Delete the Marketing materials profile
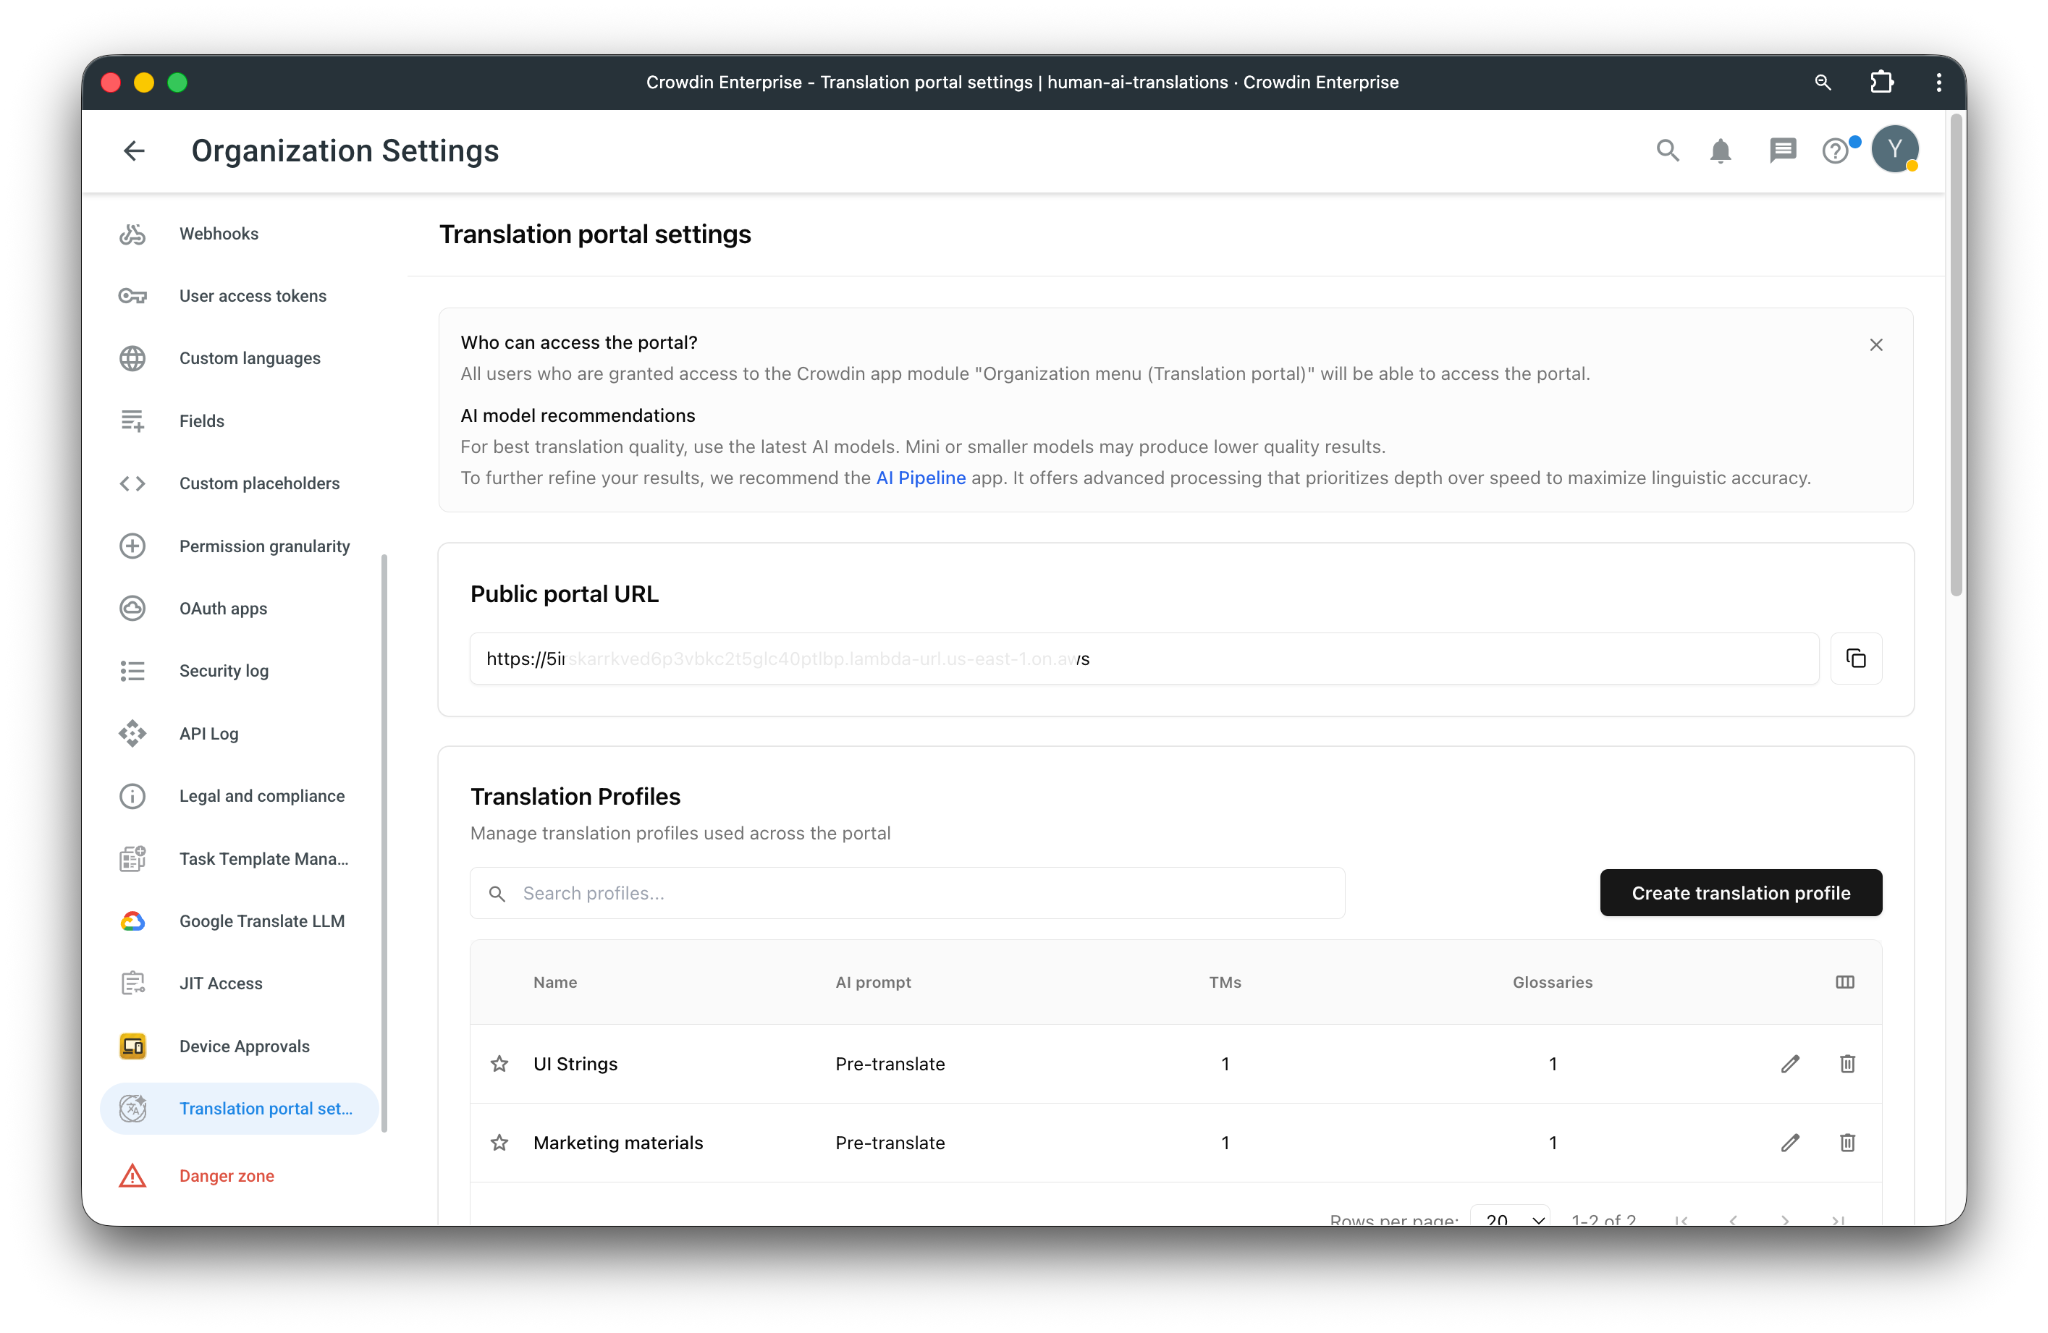Screen dimensions: 2048x1333 pyautogui.click(x=1847, y=1143)
